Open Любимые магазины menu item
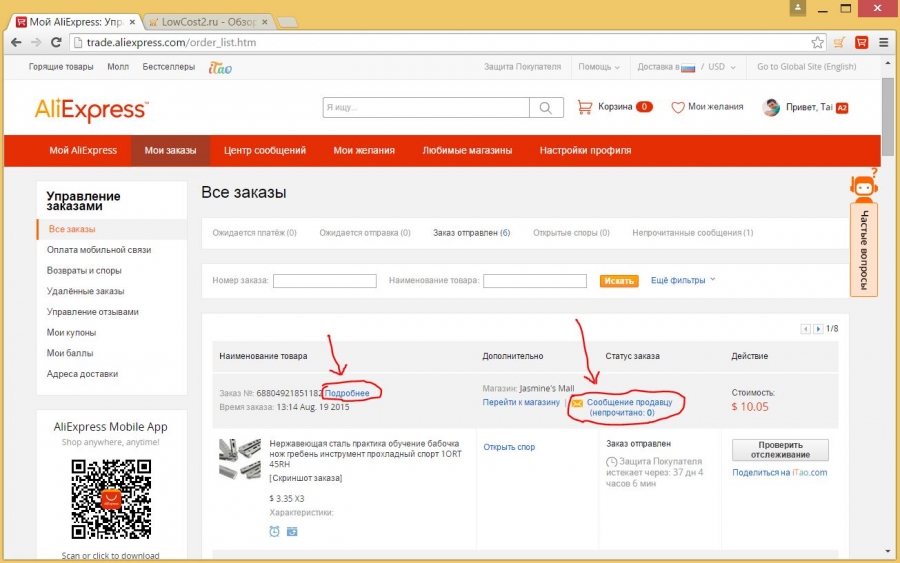900x563 pixels. [467, 150]
